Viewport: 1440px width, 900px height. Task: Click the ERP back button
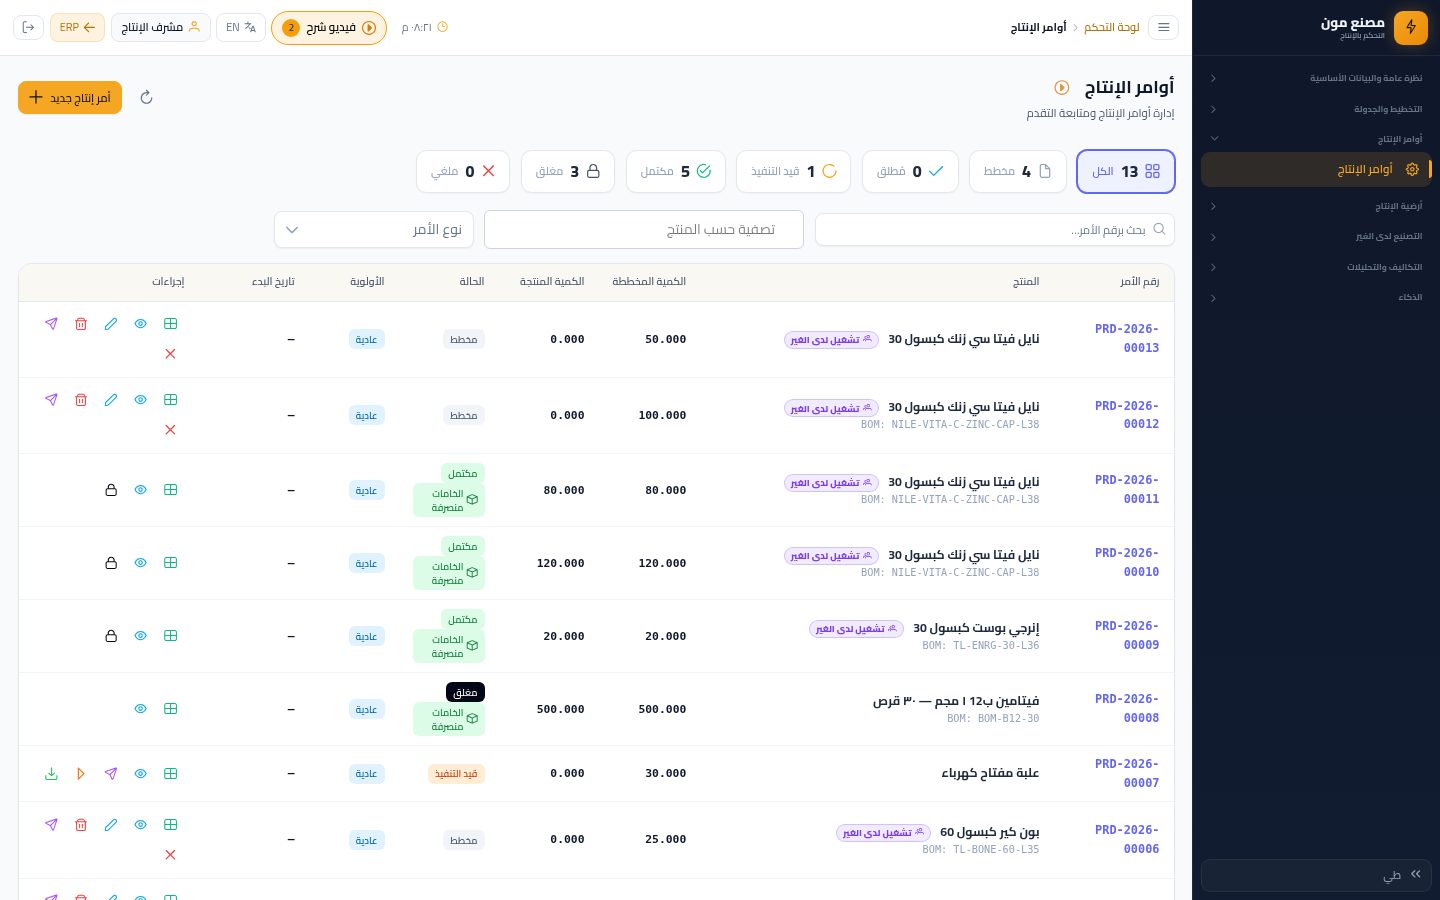[77, 27]
